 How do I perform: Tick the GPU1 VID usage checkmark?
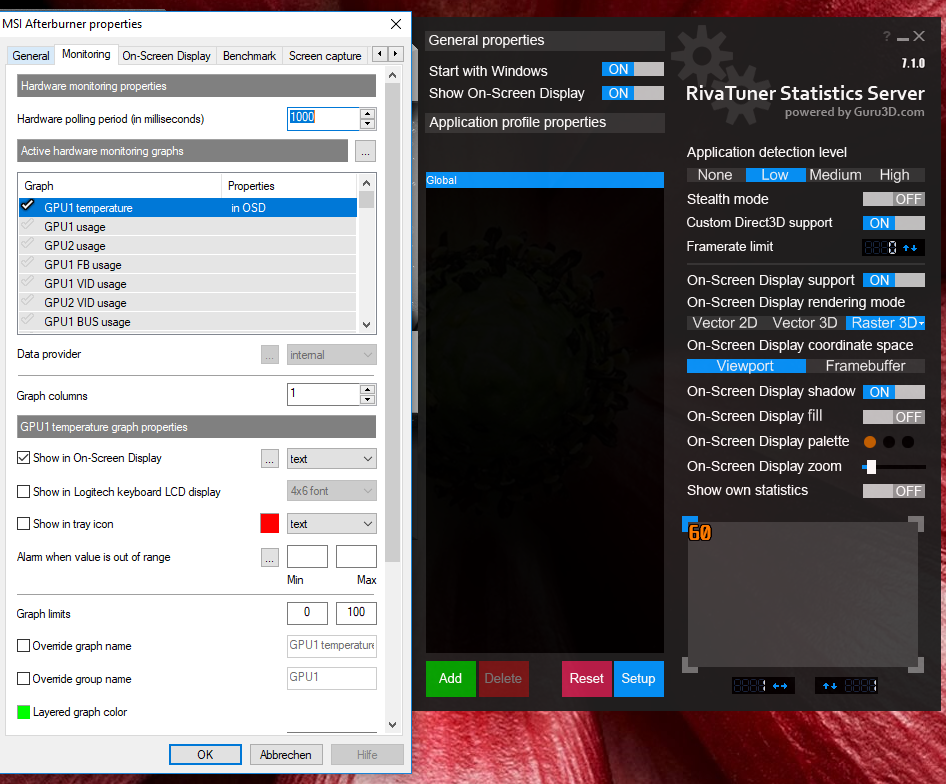(27, 282)
